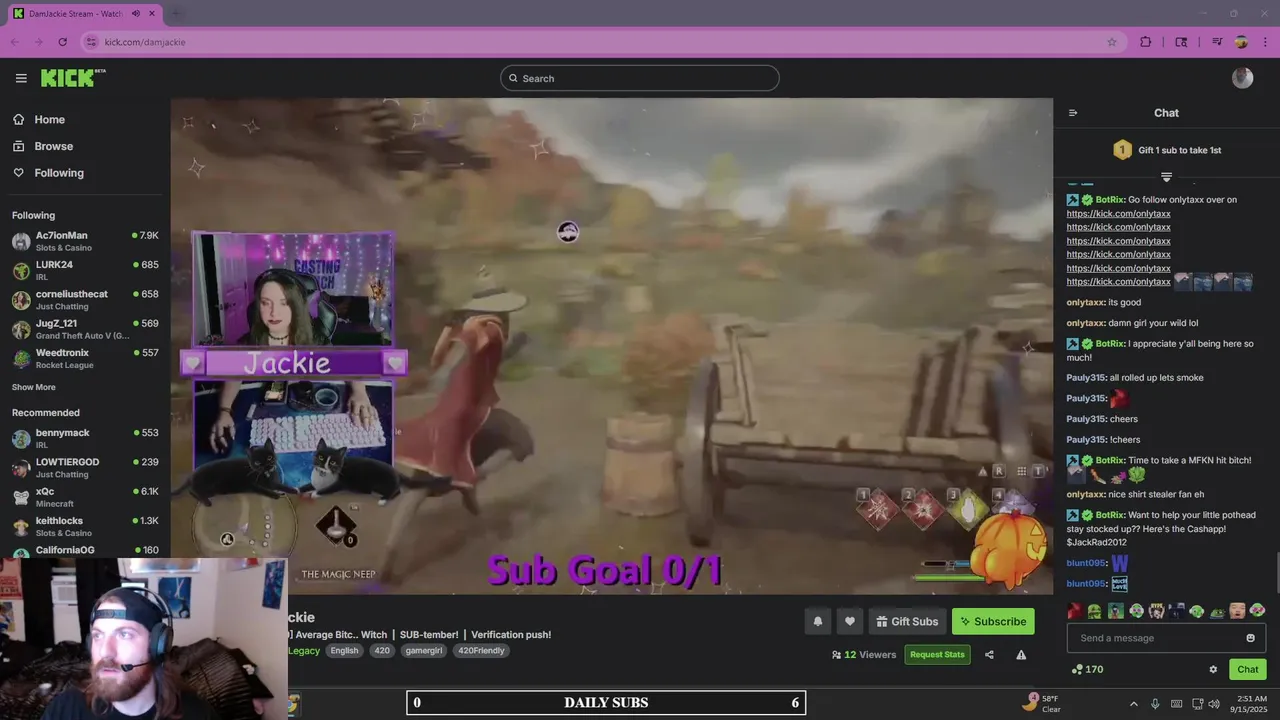Image resolution: width=1280 pixels, height=720 pixels.
Task: Open JugZ_121's channel
Action: tap(85, 329)
